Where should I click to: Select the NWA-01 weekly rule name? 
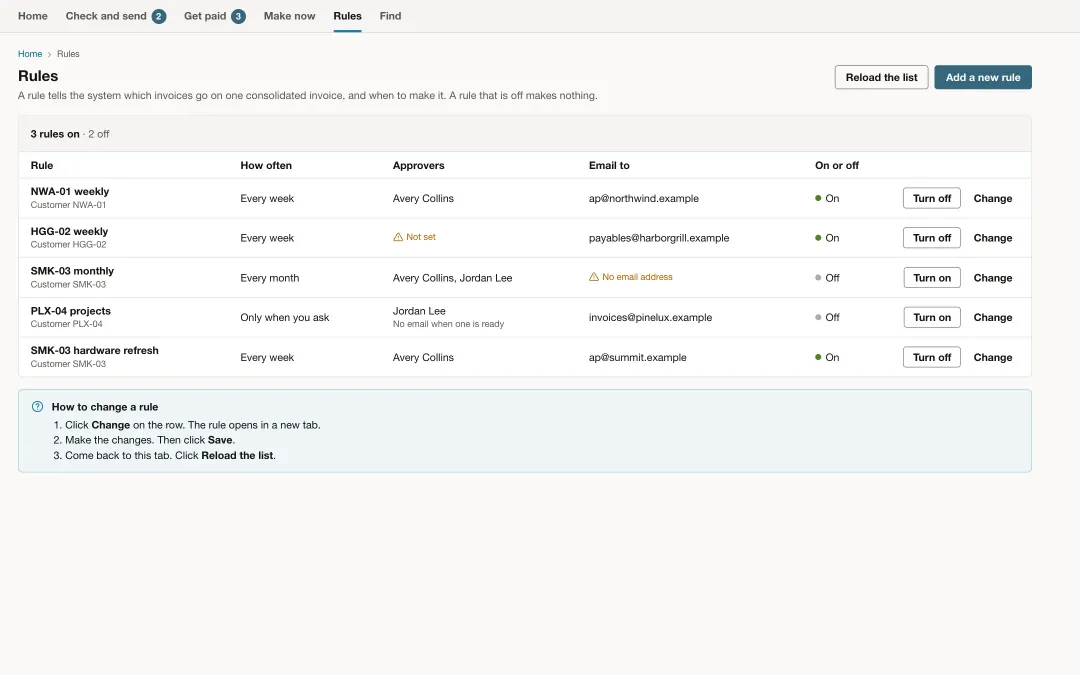(x=70, y=191)
